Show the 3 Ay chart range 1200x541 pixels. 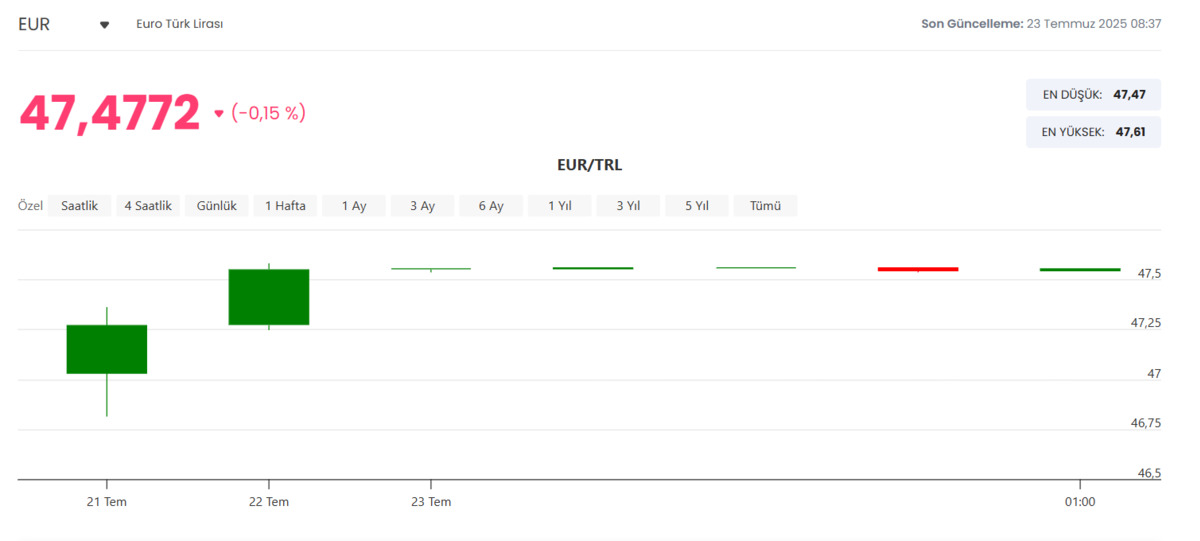point(422,206)
